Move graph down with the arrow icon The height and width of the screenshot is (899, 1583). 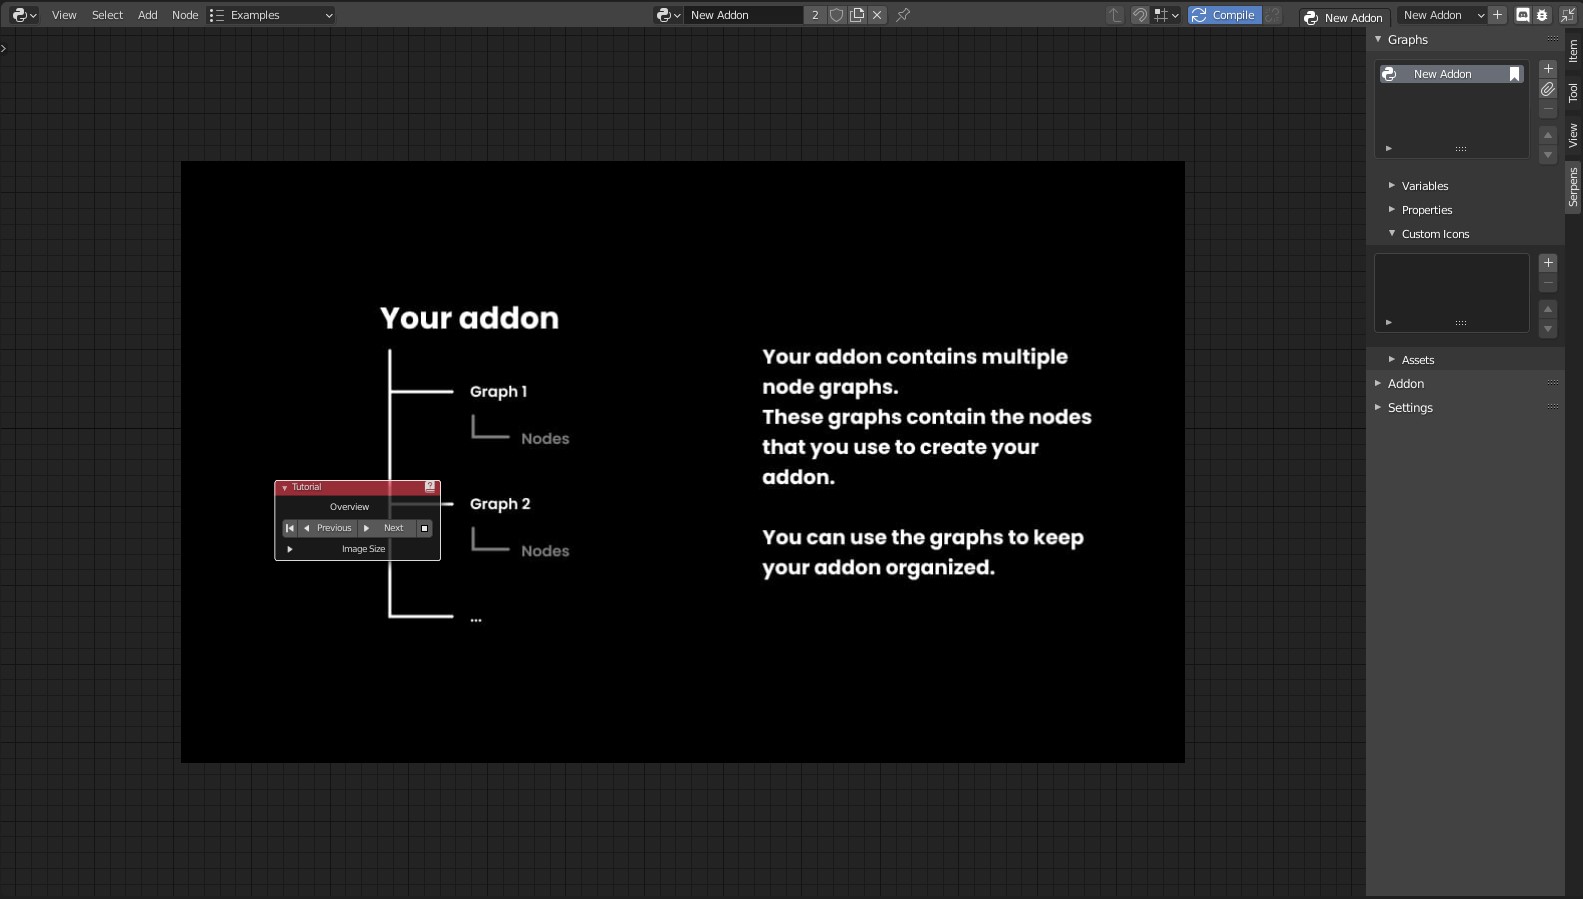[x=1548, y=155]
